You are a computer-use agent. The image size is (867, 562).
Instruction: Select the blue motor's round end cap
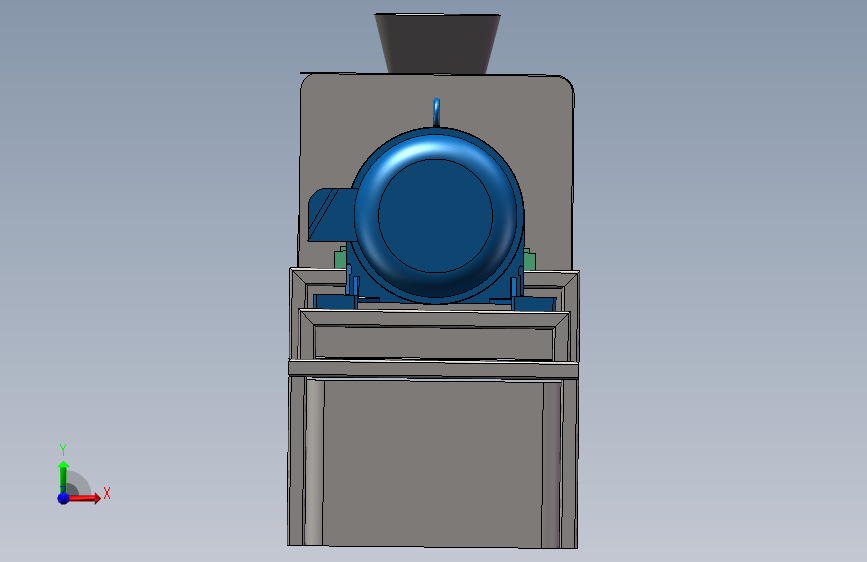coord(436,216)
